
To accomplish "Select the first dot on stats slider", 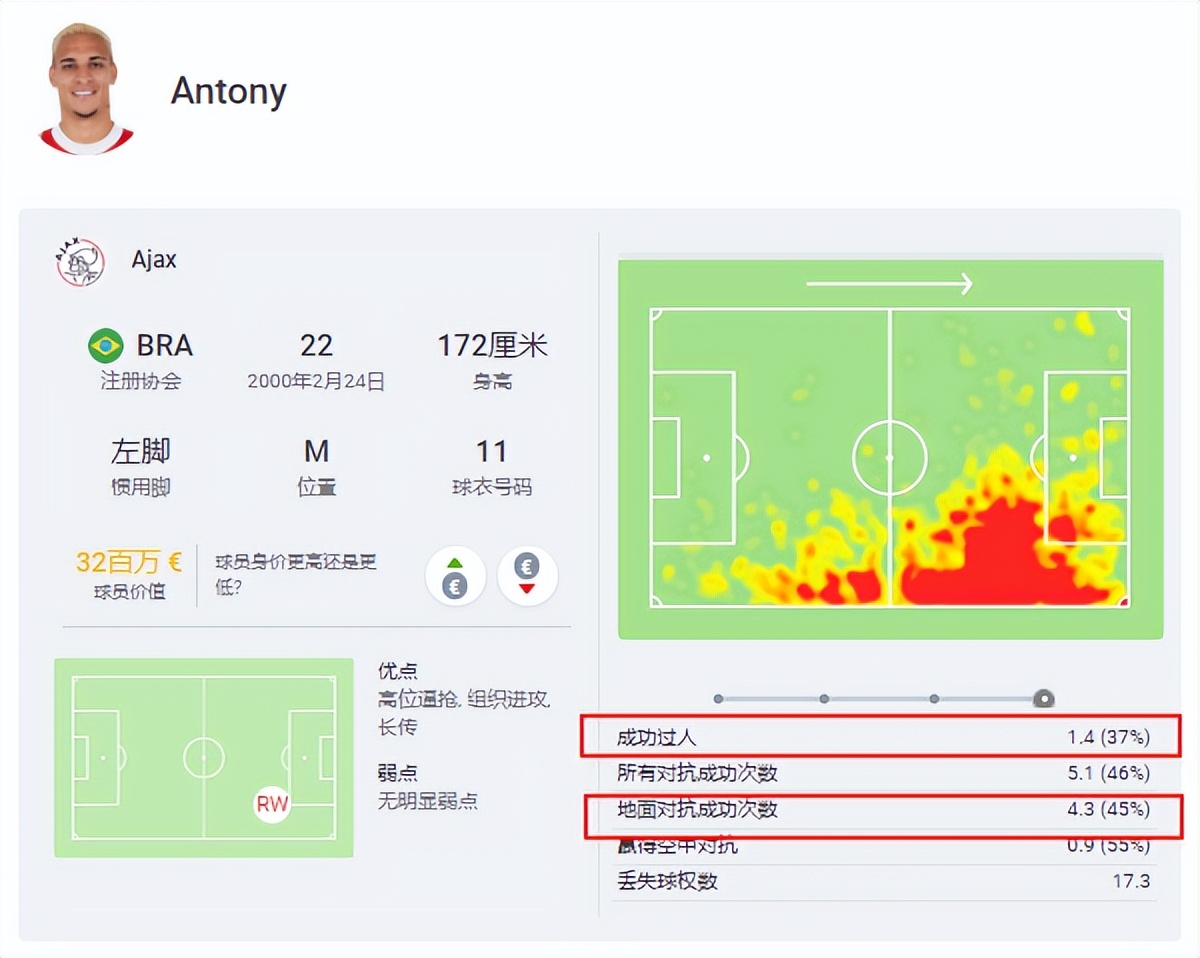I will click(718, 699).
